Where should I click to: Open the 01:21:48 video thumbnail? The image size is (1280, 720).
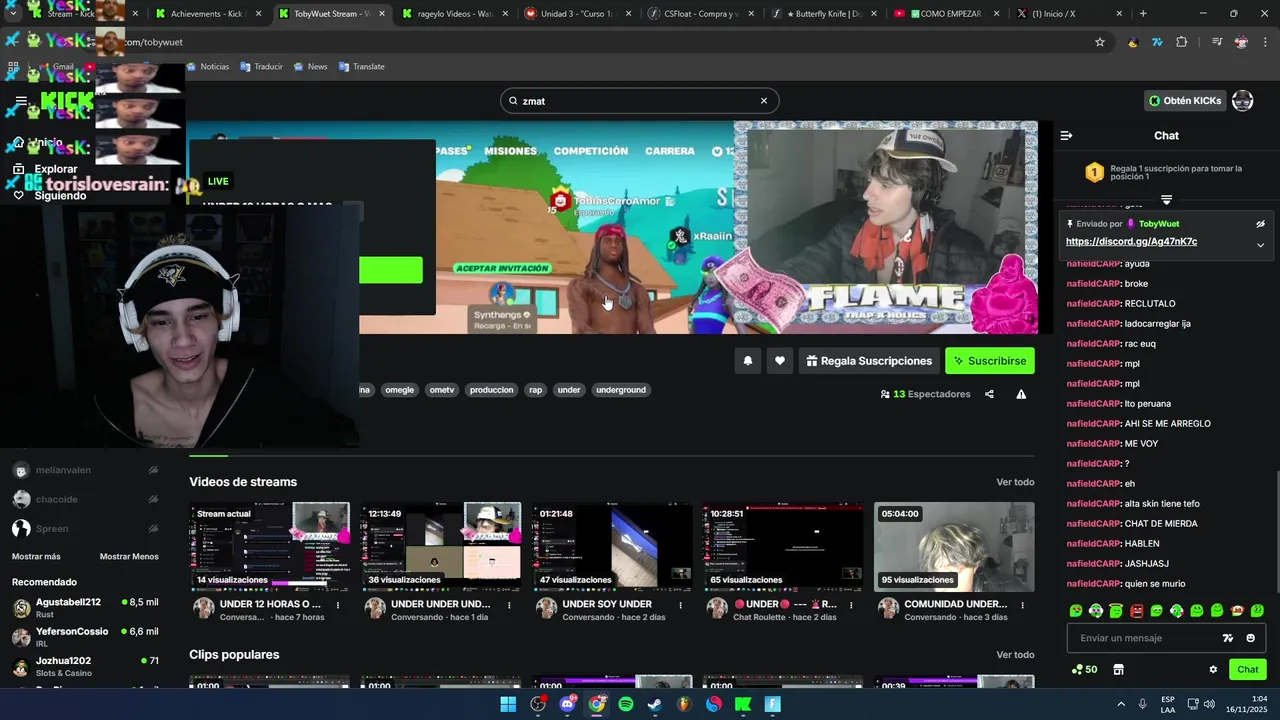click(x=612, y=547)
